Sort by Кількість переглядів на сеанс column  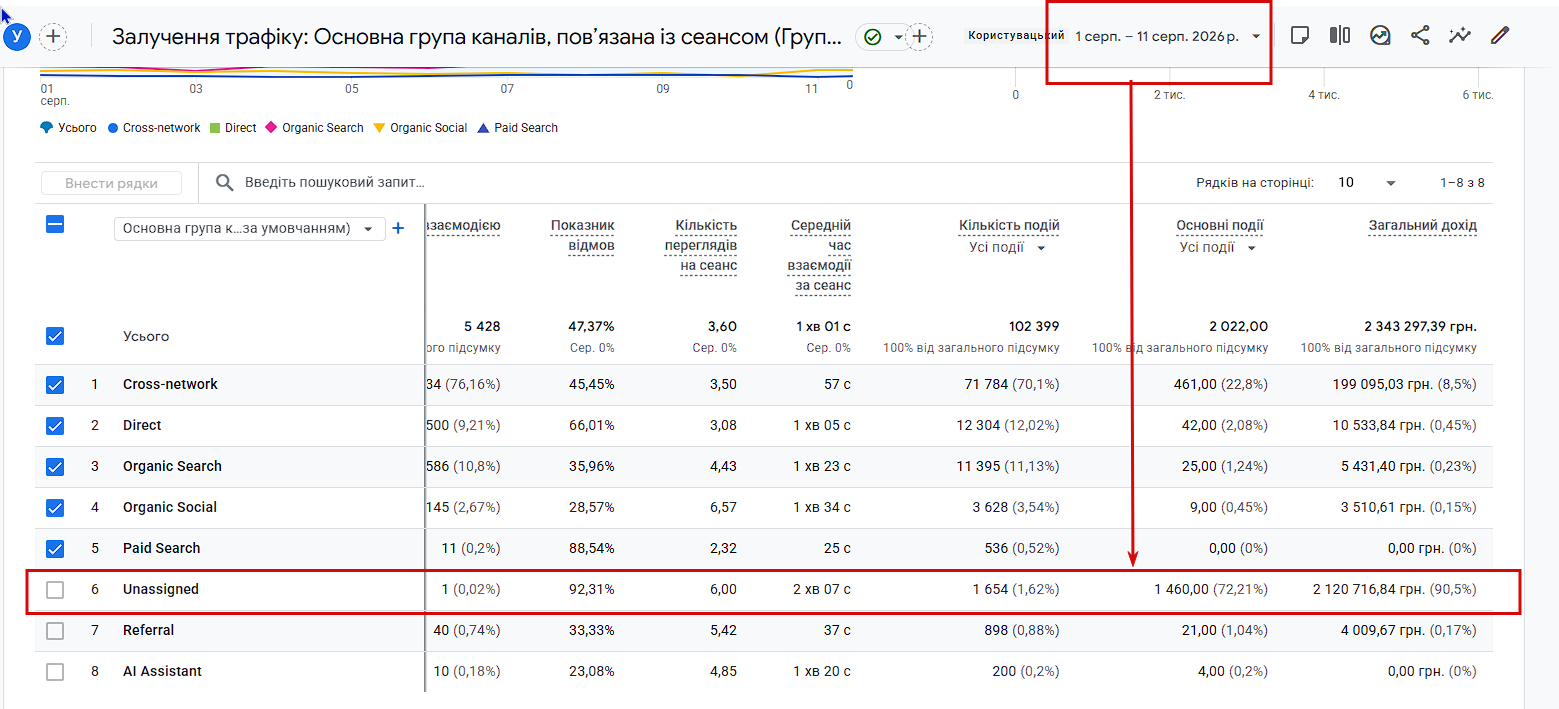(700, 245)
